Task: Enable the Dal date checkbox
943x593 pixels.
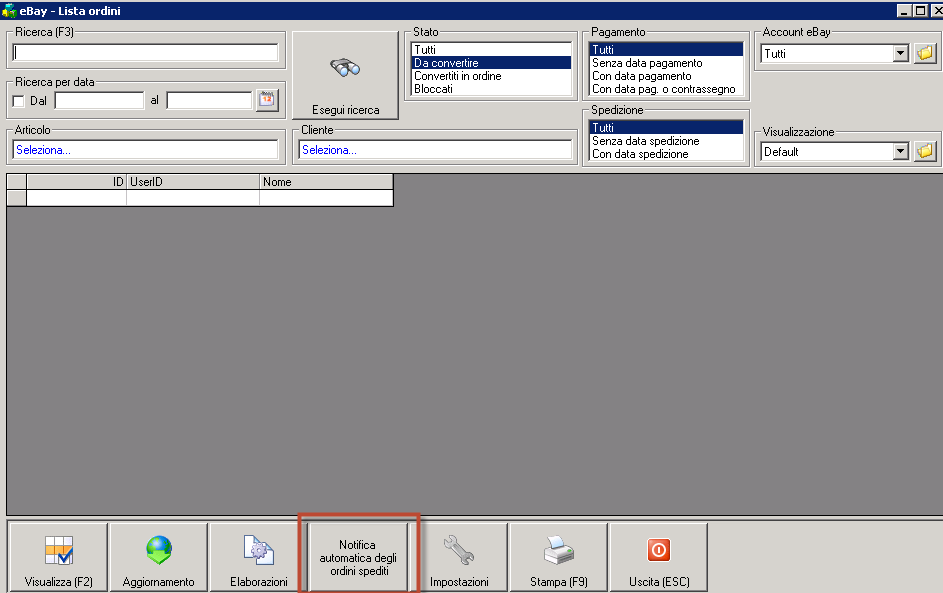Action: pos(19,101)
